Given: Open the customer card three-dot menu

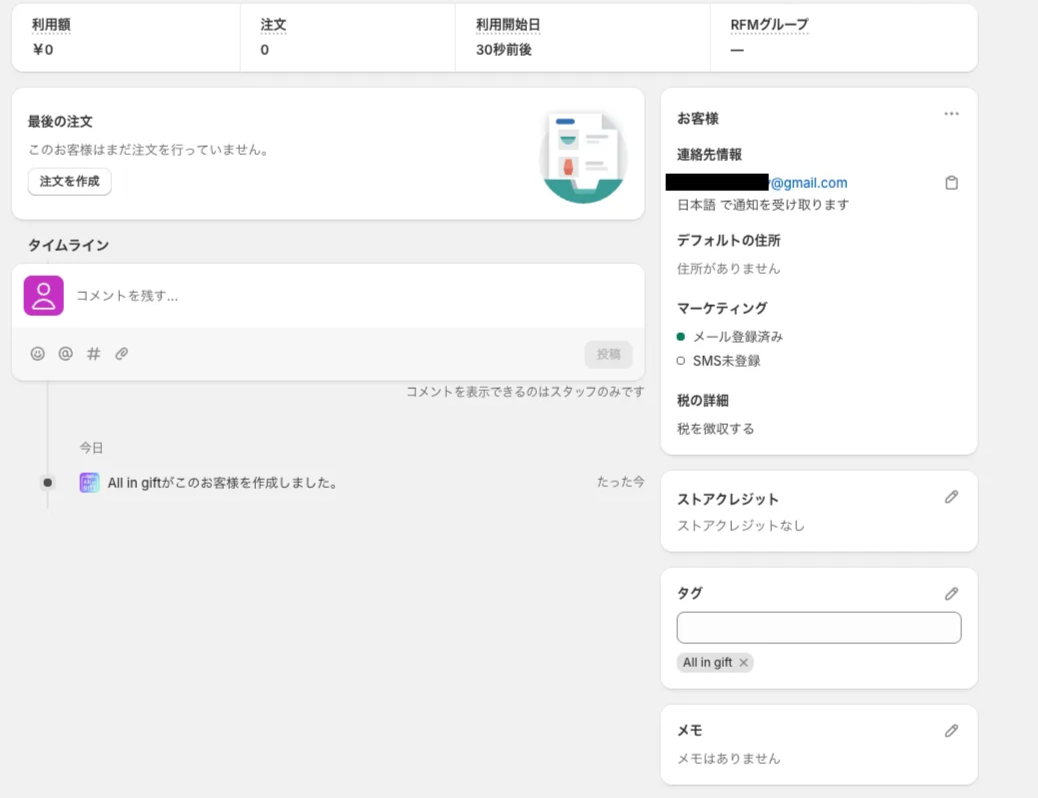Looking at the screenshot, I should (x=951, y=114).
